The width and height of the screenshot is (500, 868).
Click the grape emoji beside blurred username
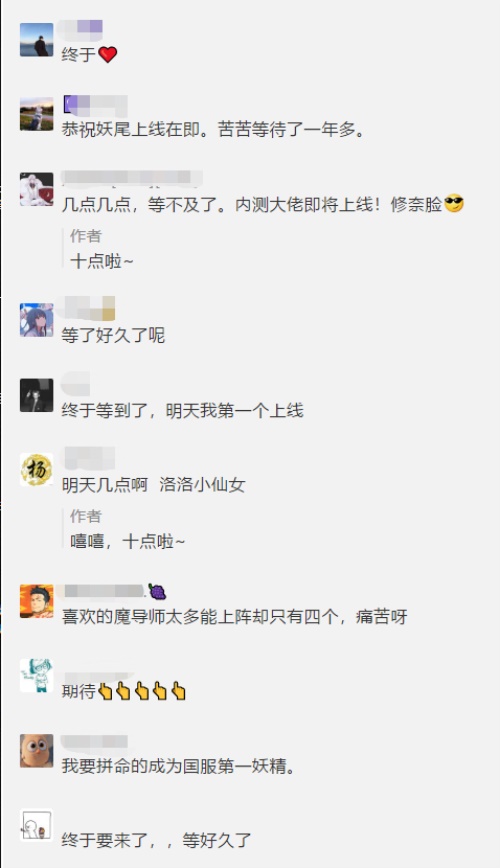157,592
